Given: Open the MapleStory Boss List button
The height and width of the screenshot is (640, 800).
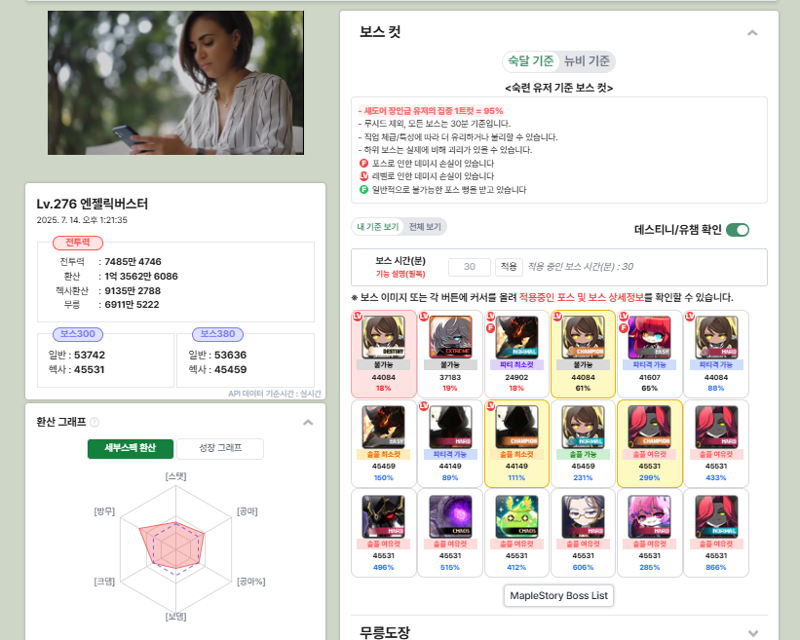Looking at the screenshot, I should pyautogui.click(x=559, y=596).
